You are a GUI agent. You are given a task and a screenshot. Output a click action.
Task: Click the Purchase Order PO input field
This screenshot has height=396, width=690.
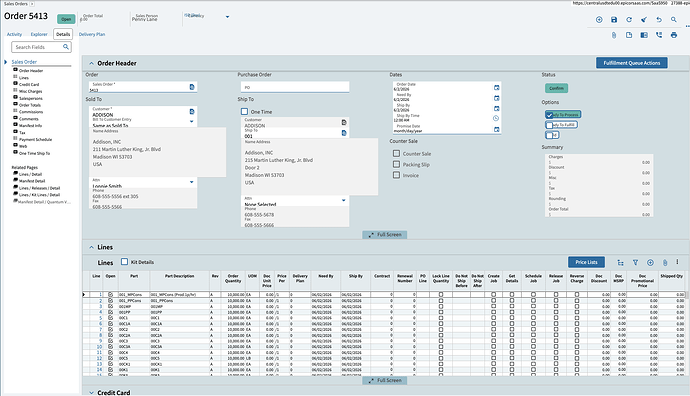coord(295,87)
